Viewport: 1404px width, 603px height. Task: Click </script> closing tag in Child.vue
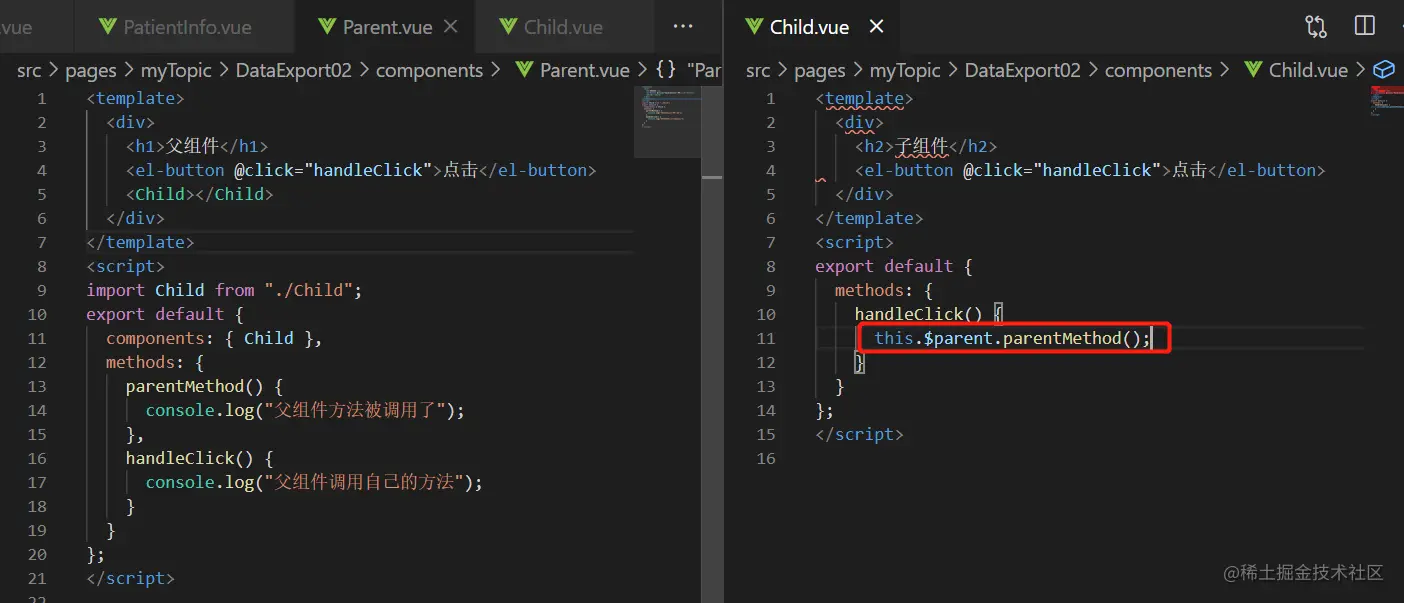coord(859,434)
